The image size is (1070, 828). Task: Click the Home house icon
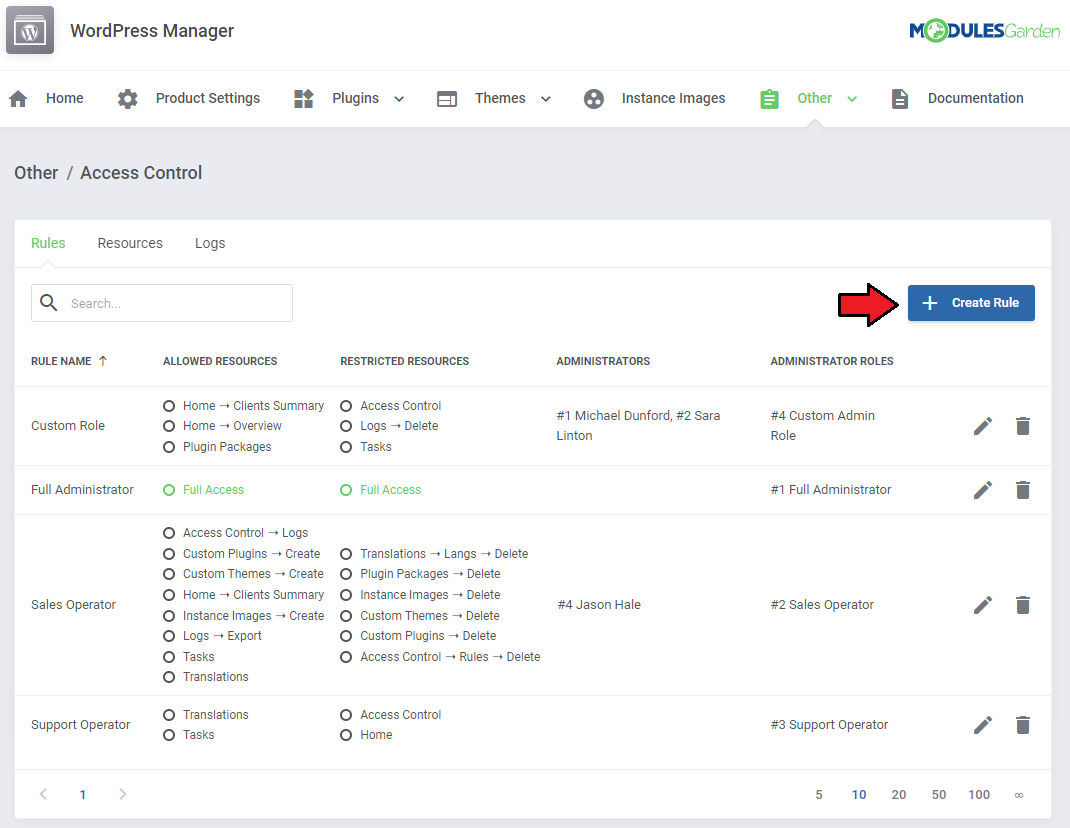[18, 99]
